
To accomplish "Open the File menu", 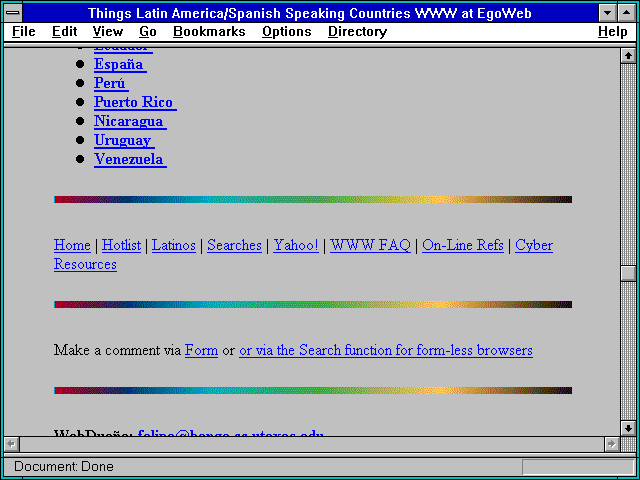I will (24, 31).
